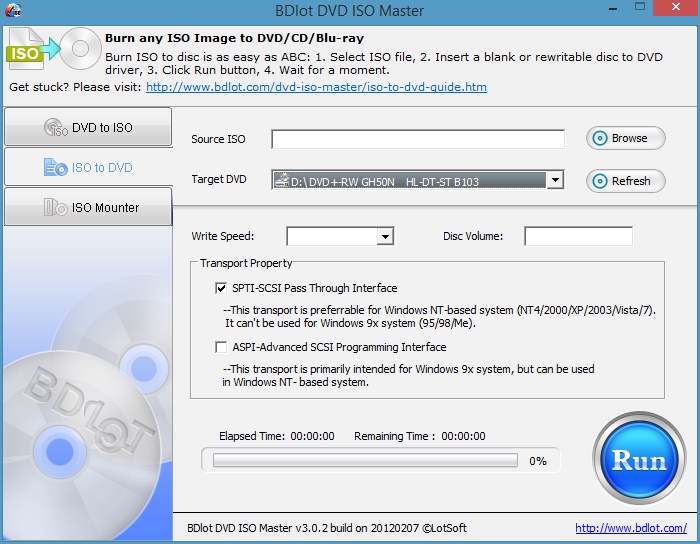Click the 0% progress label
The image size is (700, 544).
tap(538, 461)
